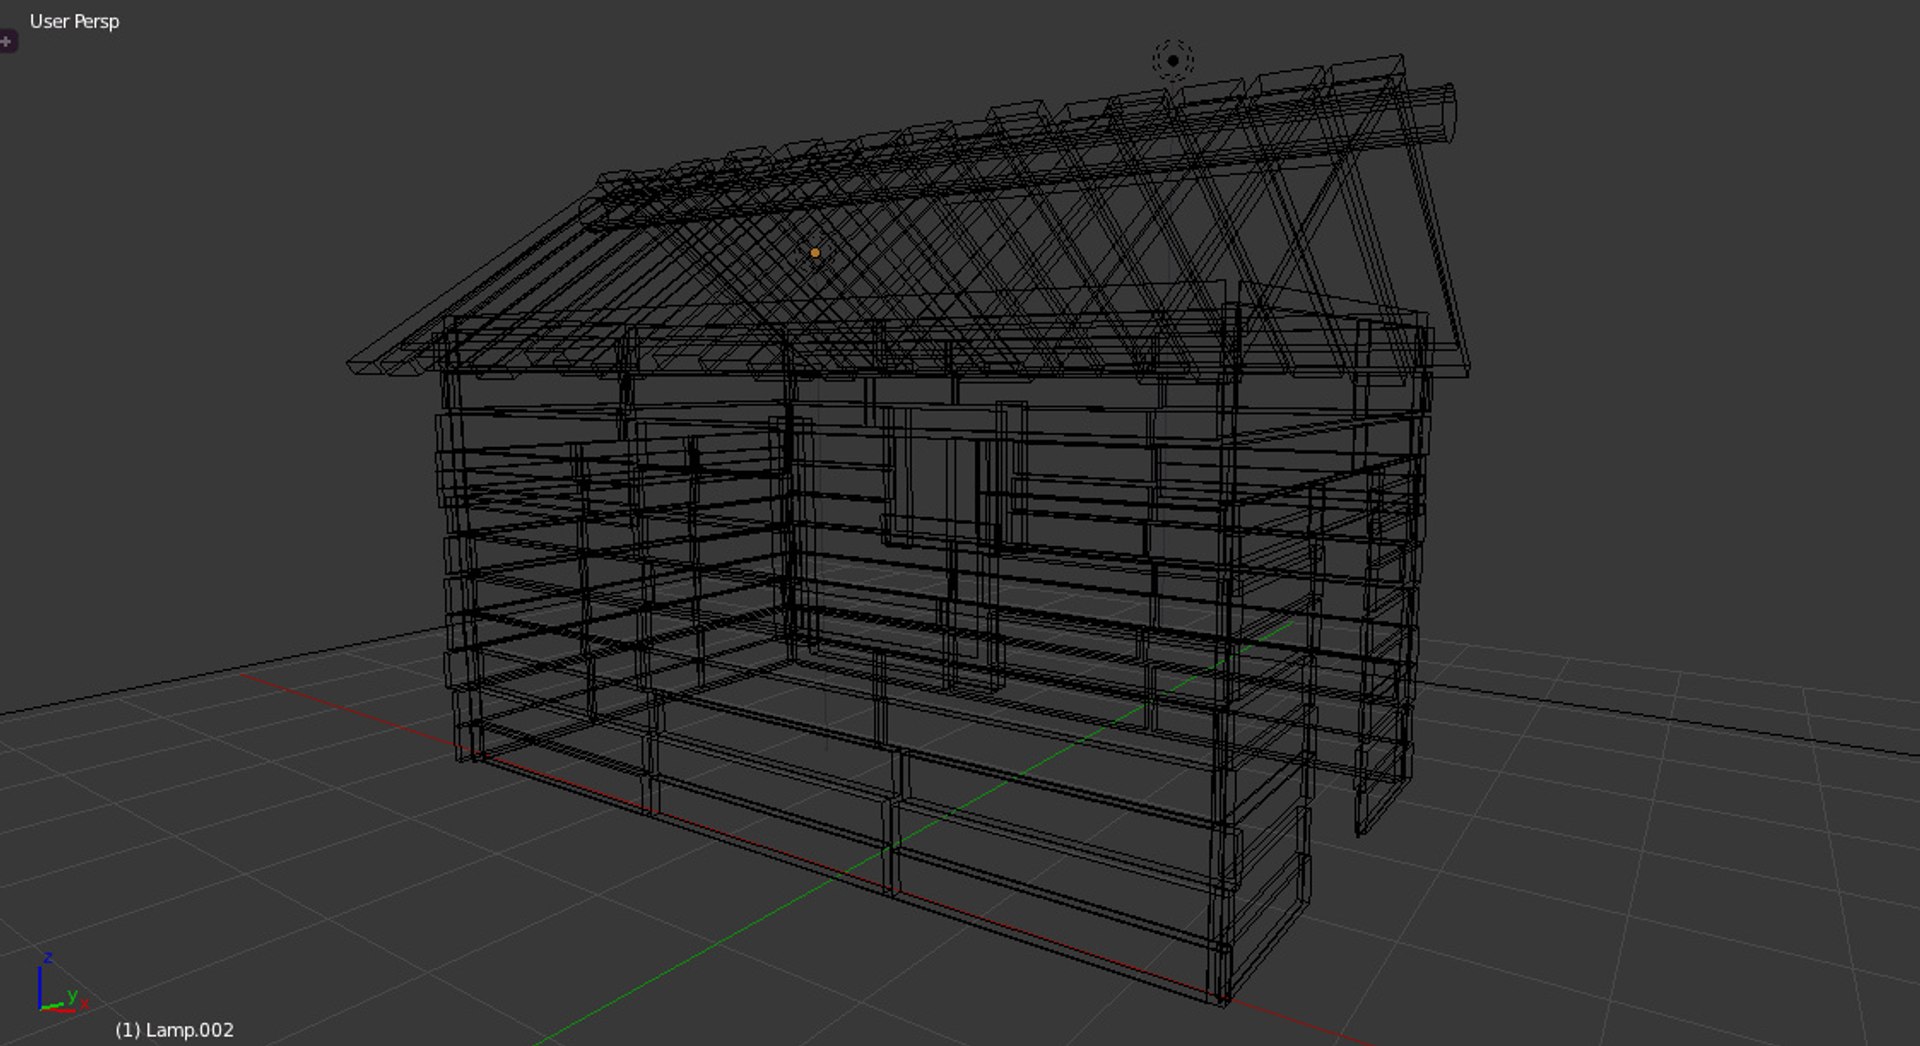Select the lamp object above the roof
Screen dimensions: 1920x1046
click(1173, 60)
